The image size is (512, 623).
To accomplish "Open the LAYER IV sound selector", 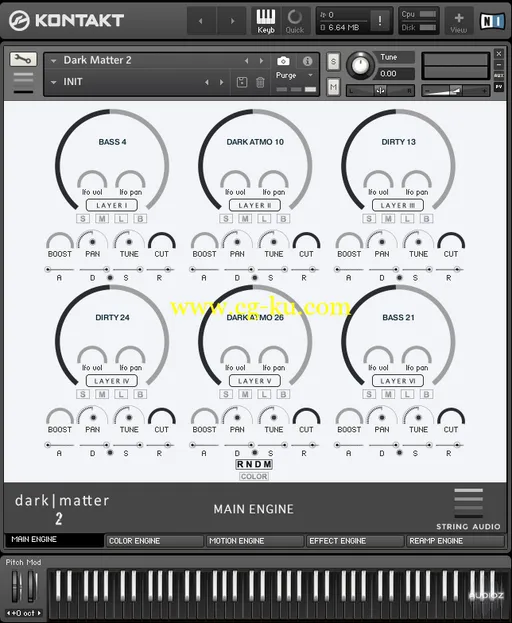I will point(112,381).
